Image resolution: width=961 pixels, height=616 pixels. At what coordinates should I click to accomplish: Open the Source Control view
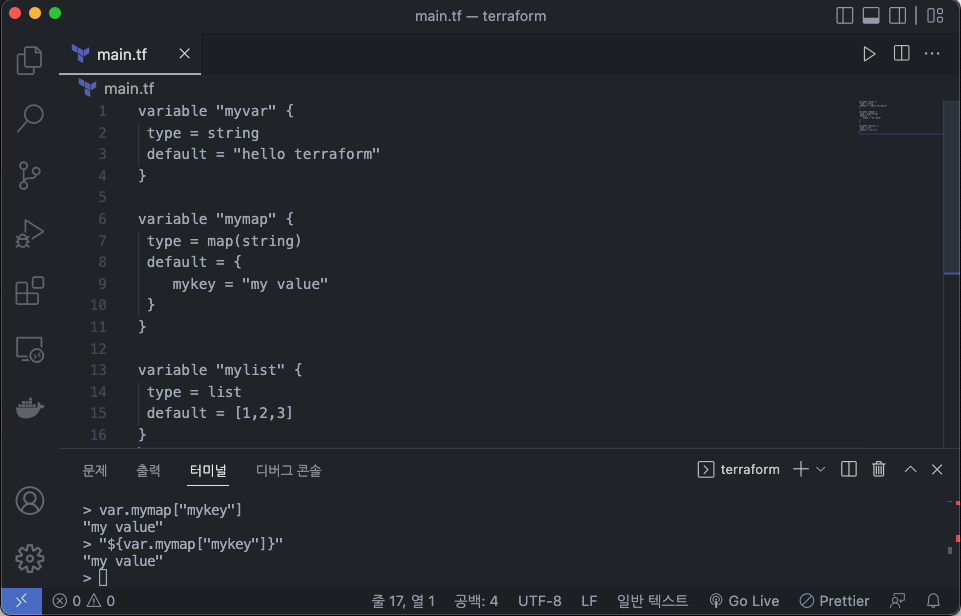click(x=29, y=175)
